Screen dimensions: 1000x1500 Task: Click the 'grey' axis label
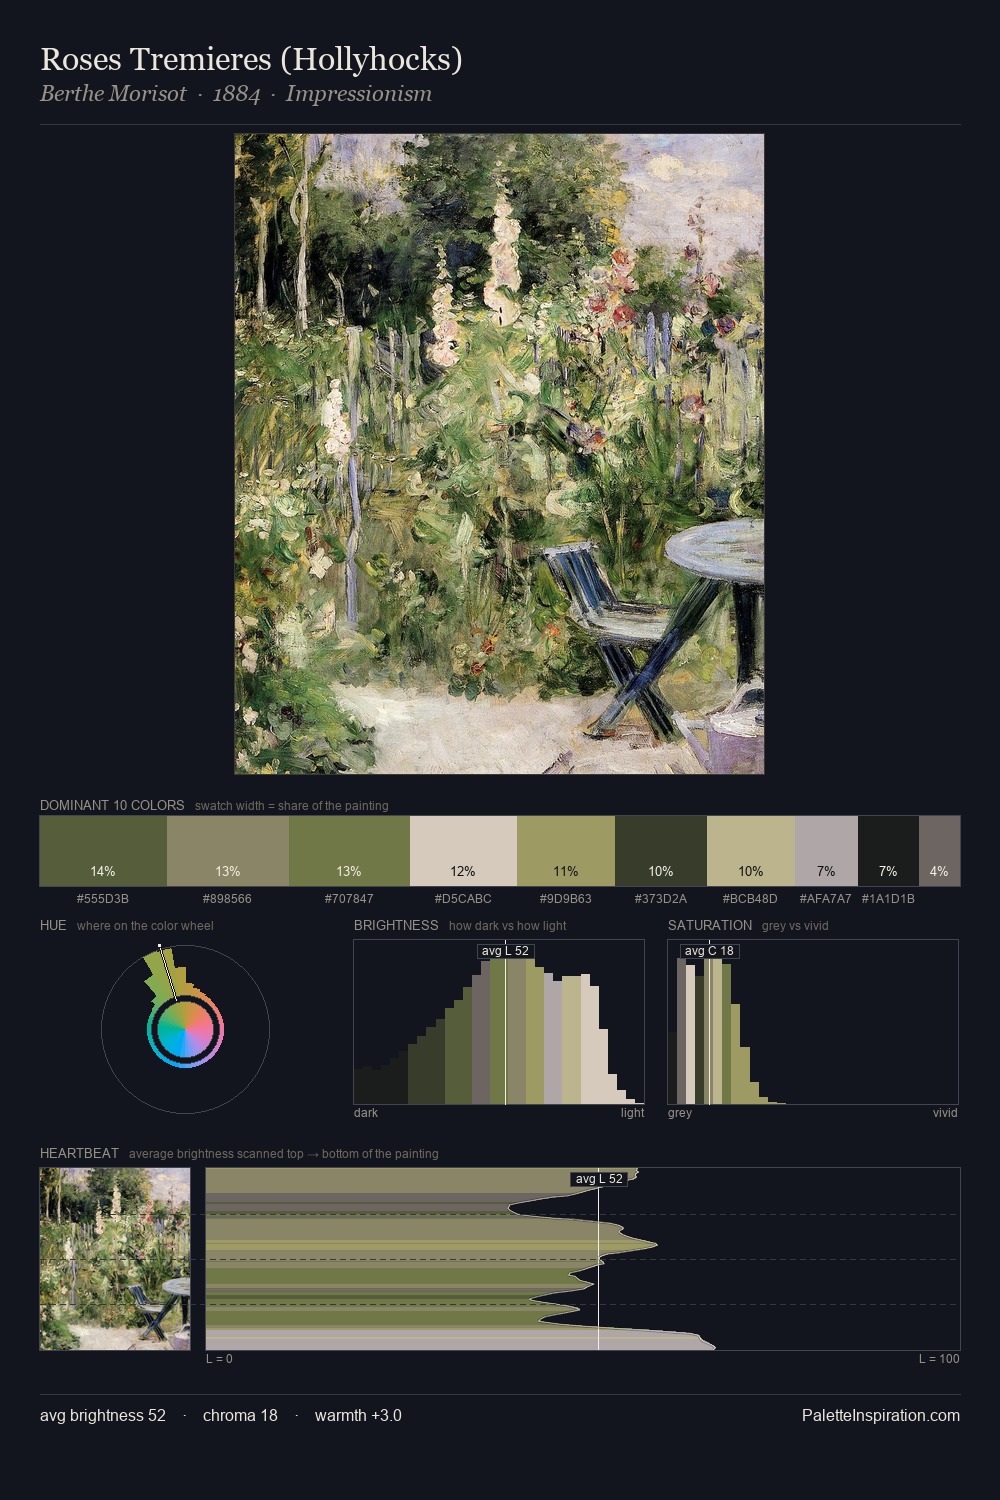680,1113
